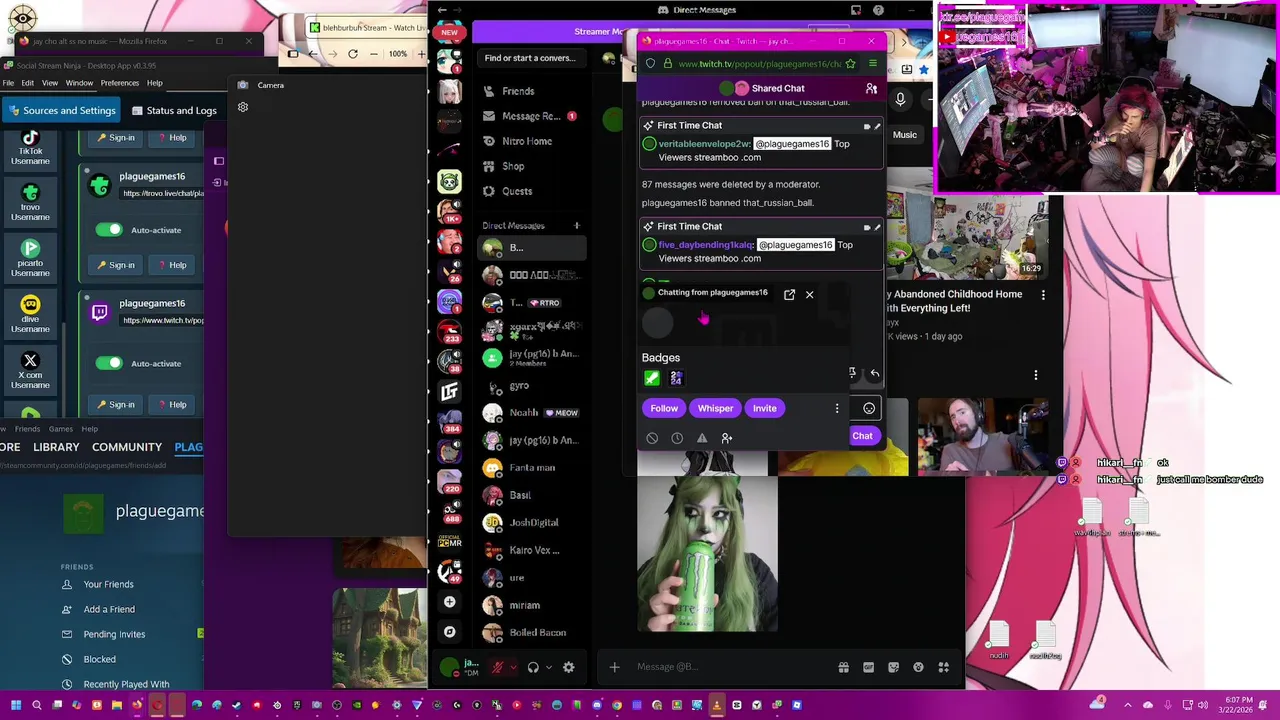Image resolution: width=1280 pixels, height=720 pixels.
Task: Open the Discord emoji picker
Action: tap(918, 667)
